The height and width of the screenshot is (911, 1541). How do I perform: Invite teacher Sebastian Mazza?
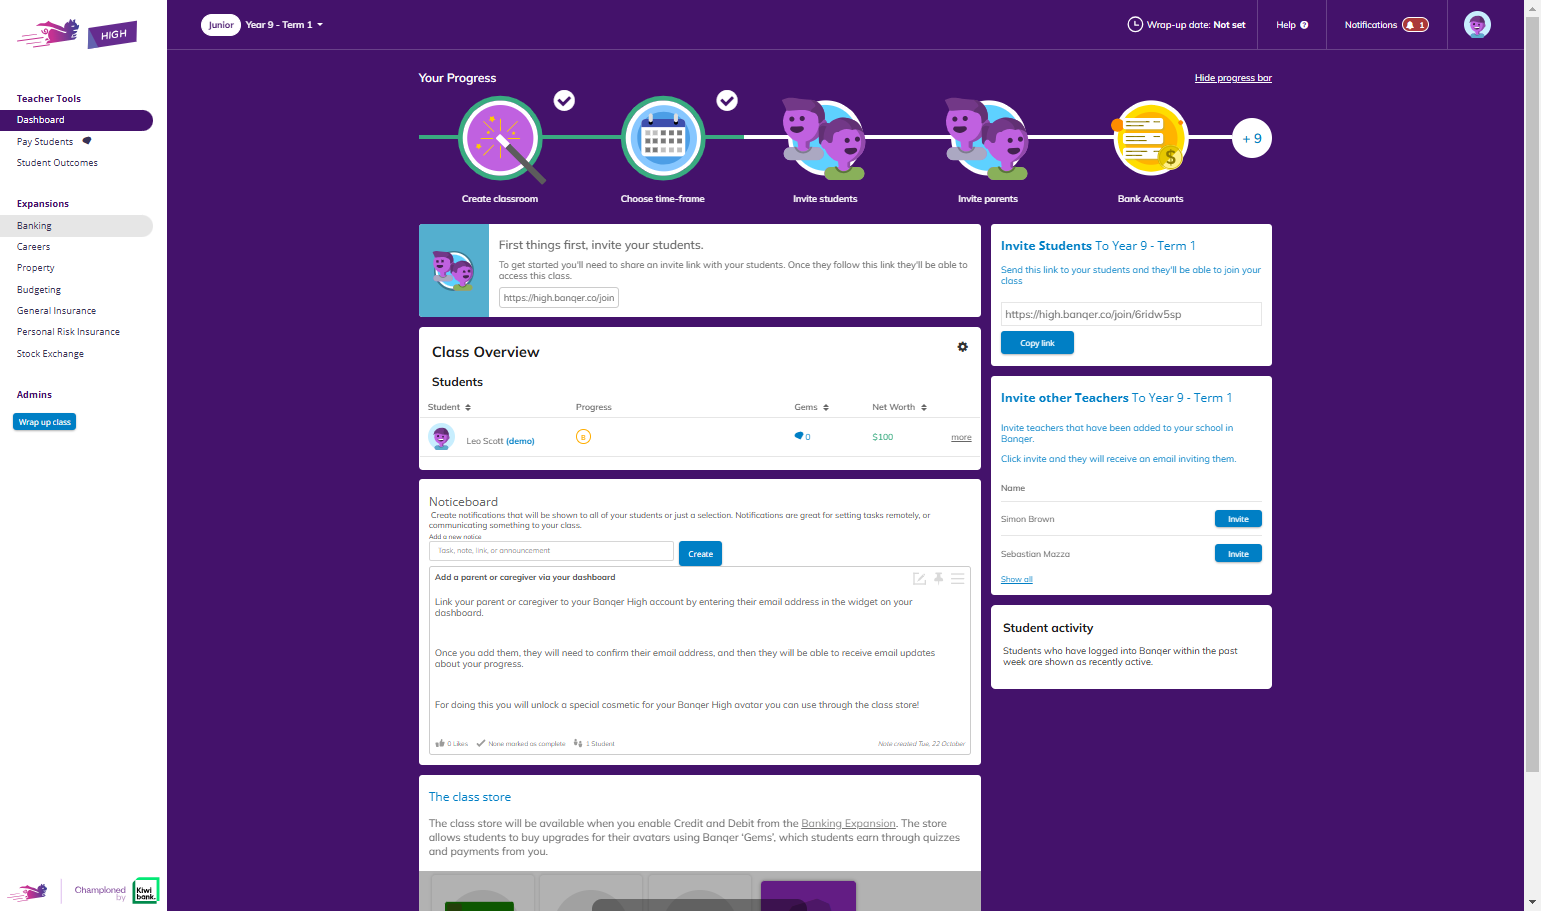tap(1238, 554)
